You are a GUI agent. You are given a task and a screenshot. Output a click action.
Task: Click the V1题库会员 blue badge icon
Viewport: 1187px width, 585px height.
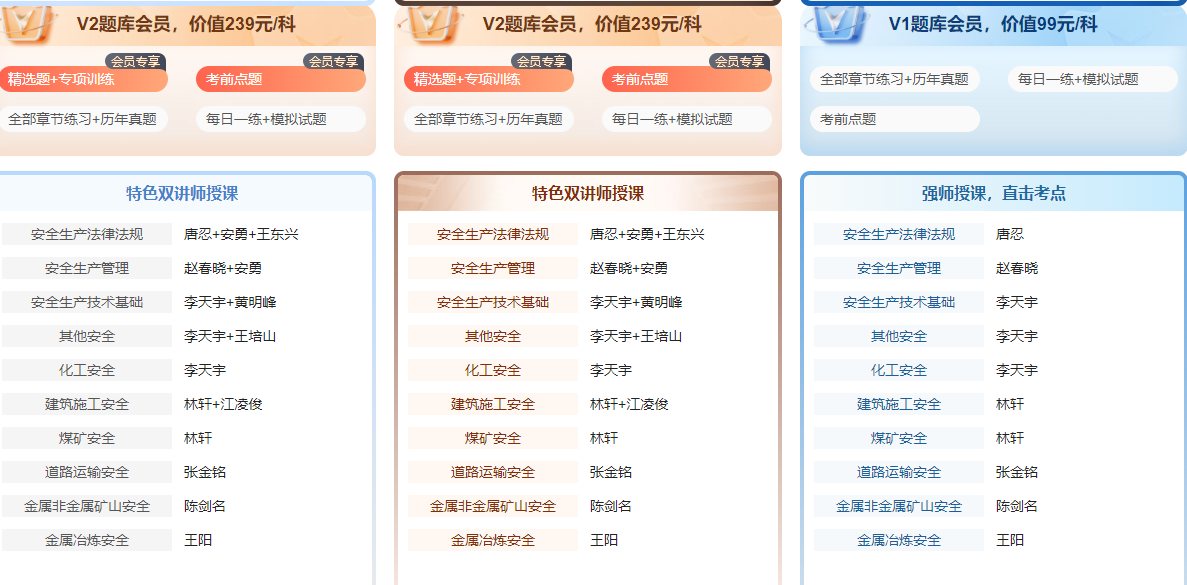838,23
